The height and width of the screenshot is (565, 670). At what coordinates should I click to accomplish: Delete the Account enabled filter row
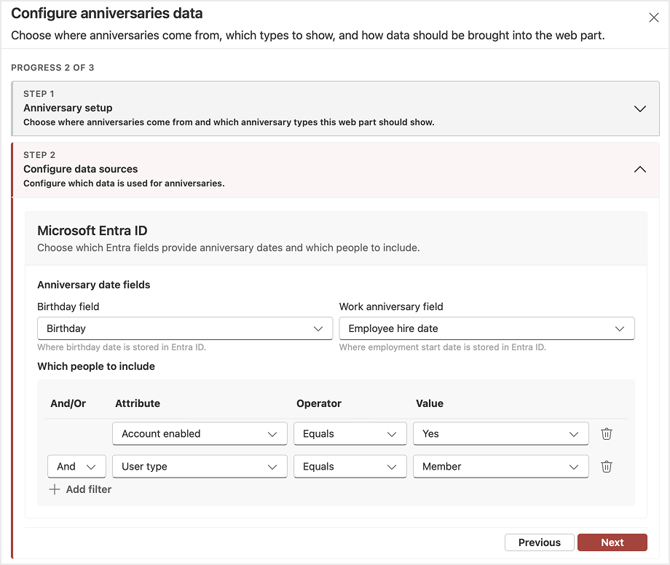(607, 434)
